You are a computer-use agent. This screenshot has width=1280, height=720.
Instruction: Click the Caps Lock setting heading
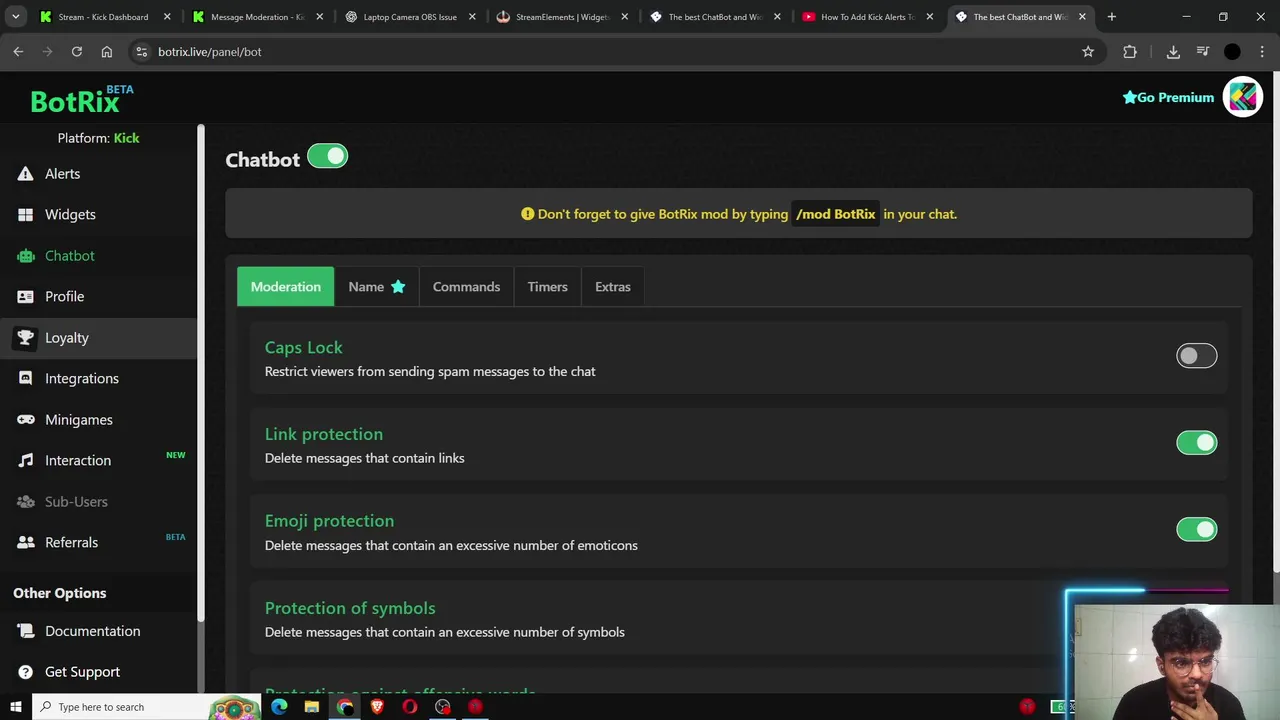tap(303, 348)
